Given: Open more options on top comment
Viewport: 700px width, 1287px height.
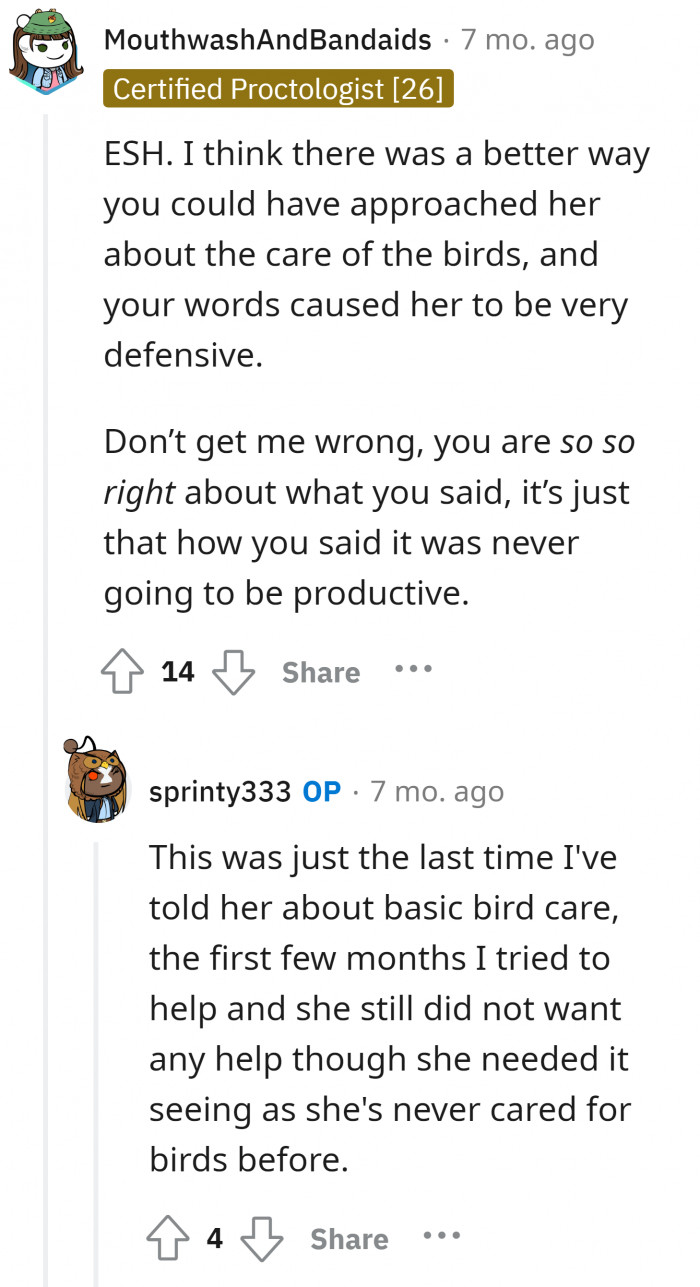Looking at the screenshot, I should (412, 670).
